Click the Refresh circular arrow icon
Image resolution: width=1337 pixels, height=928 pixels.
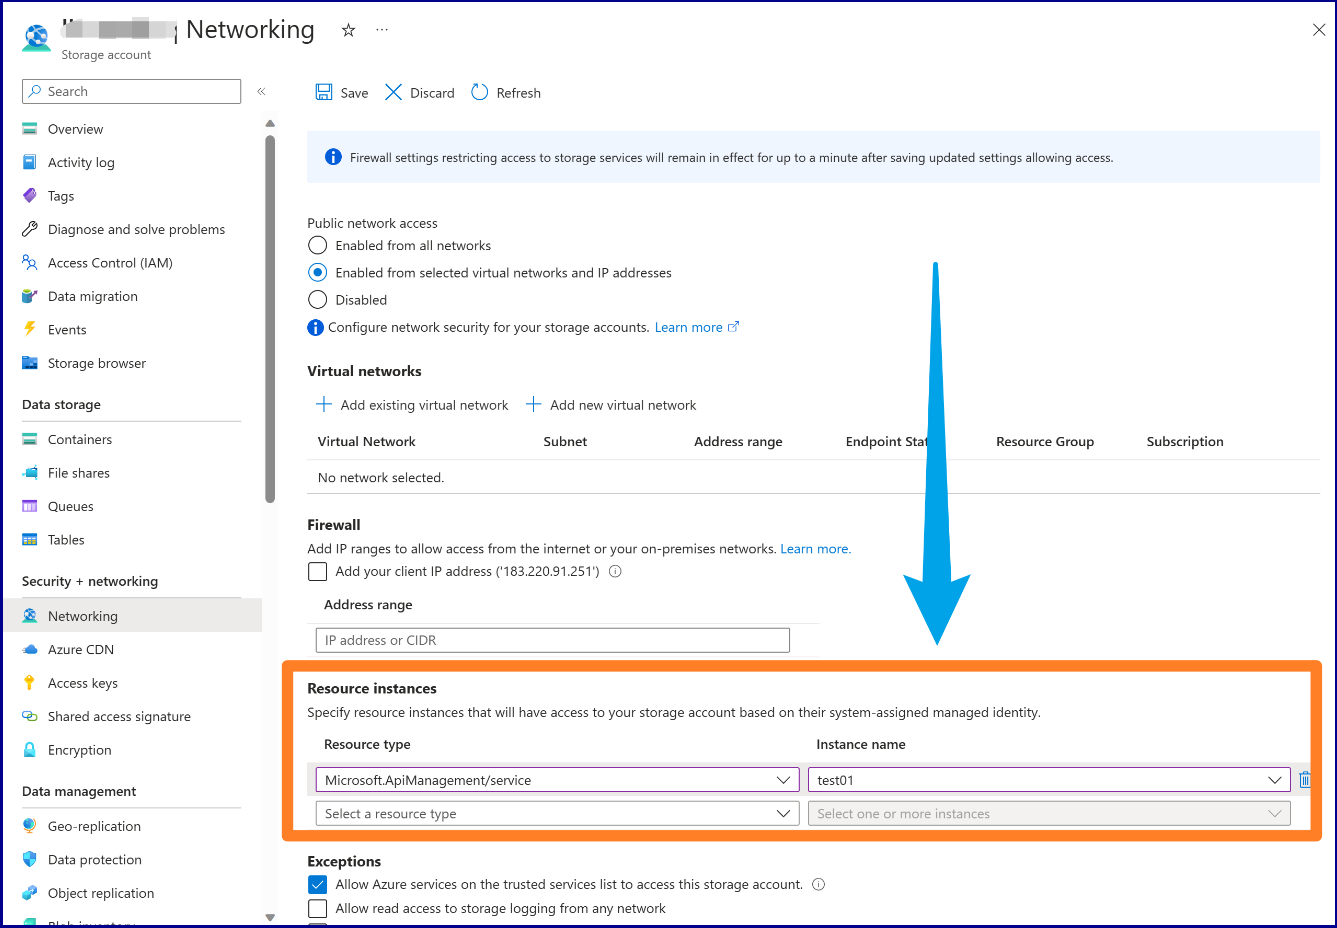(480, 92)
